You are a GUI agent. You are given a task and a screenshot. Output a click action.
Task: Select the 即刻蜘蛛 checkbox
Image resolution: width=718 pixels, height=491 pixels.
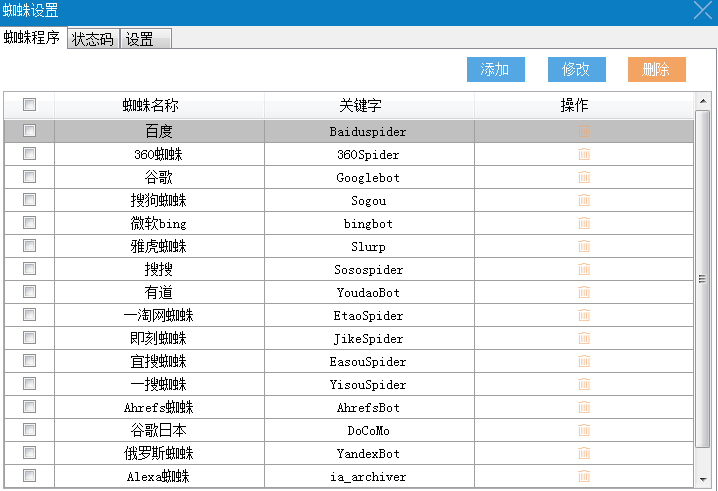[x=29, y=338]
